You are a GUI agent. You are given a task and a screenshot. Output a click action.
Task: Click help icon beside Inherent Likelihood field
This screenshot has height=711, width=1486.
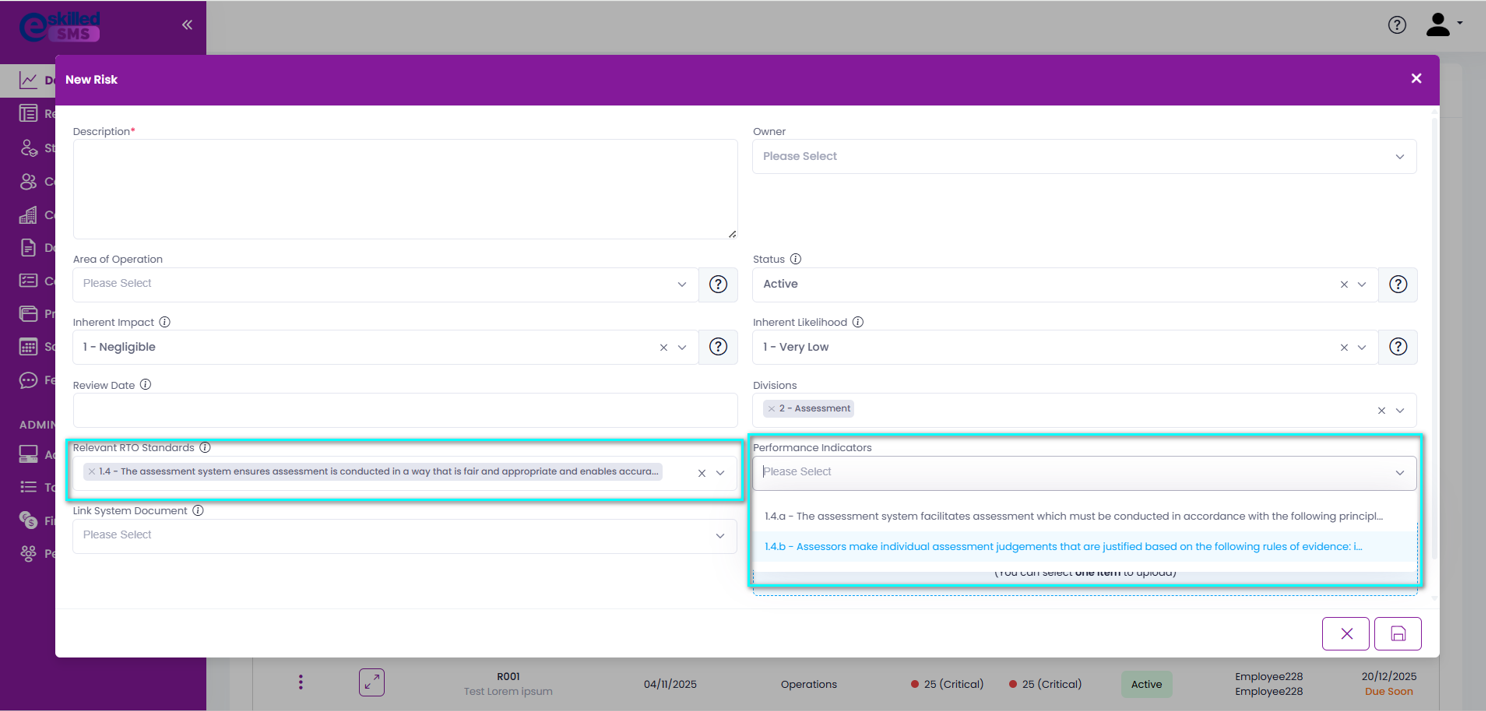(1398, 347)
